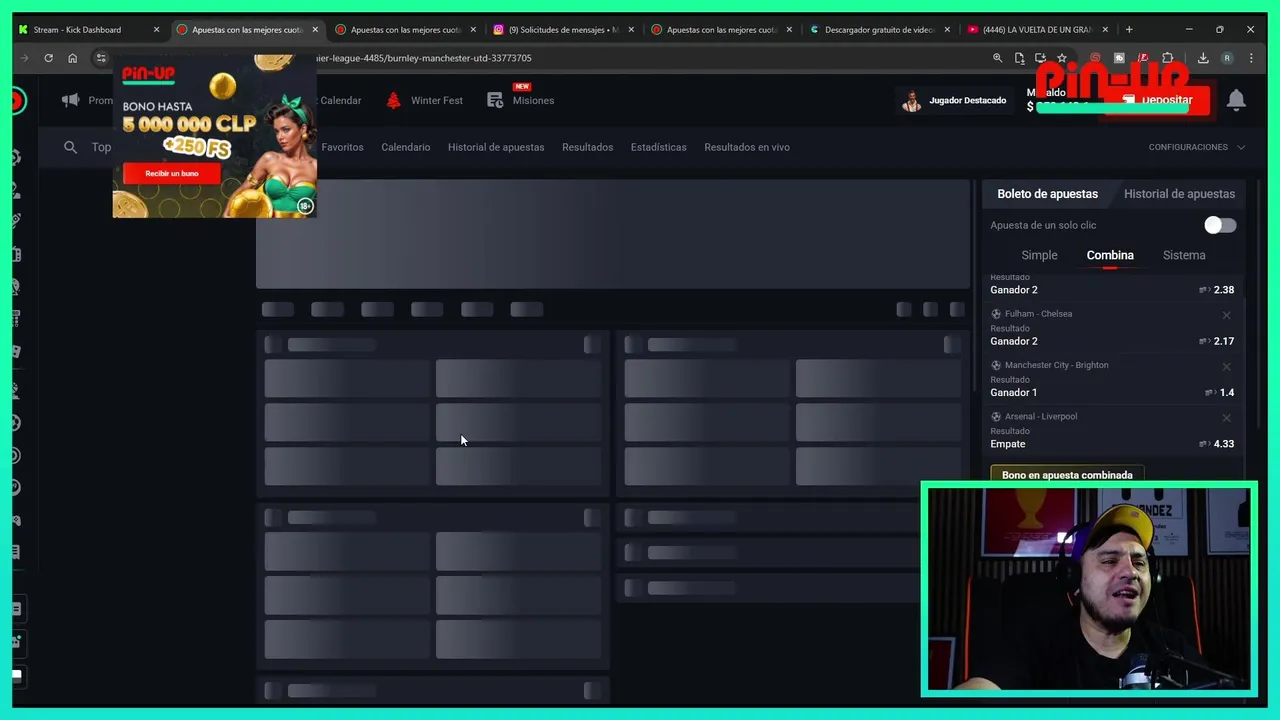Screen dimensions: 1280x720
Task: Remove the Fulham - Chelsea bet with X
Action: [1226, 315]
